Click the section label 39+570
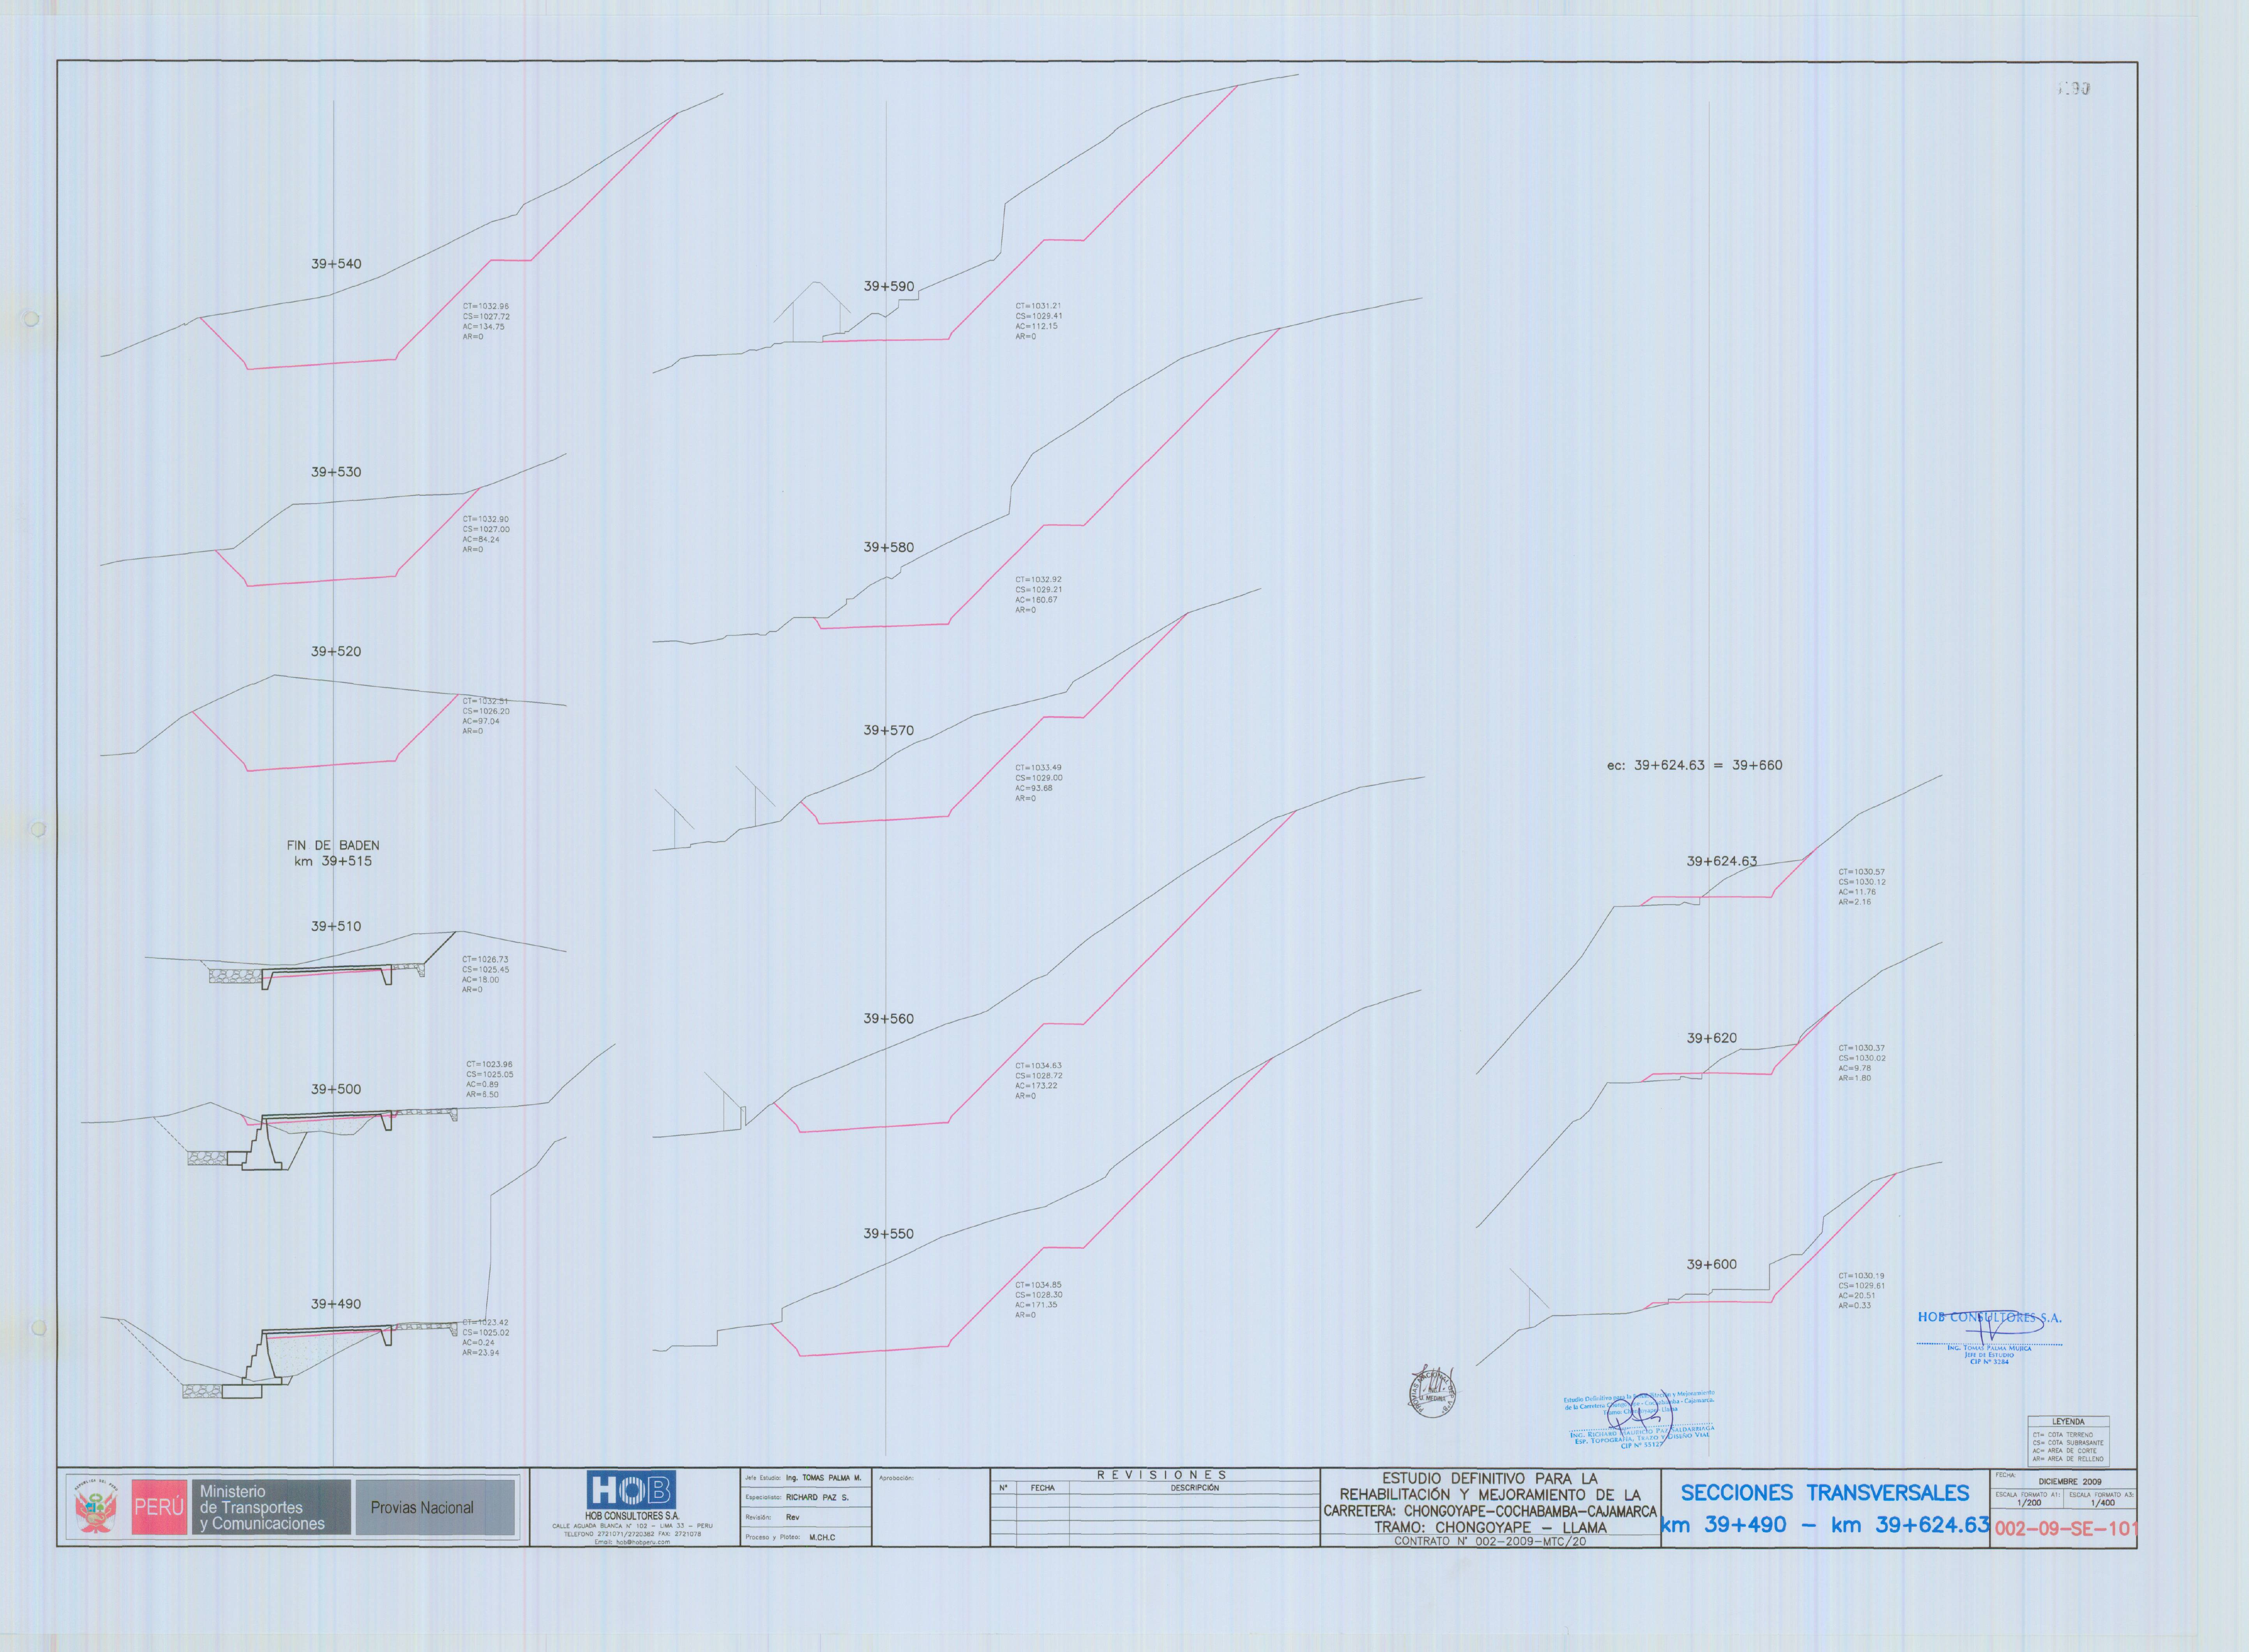2249x1652 pixels. (889, 730)
